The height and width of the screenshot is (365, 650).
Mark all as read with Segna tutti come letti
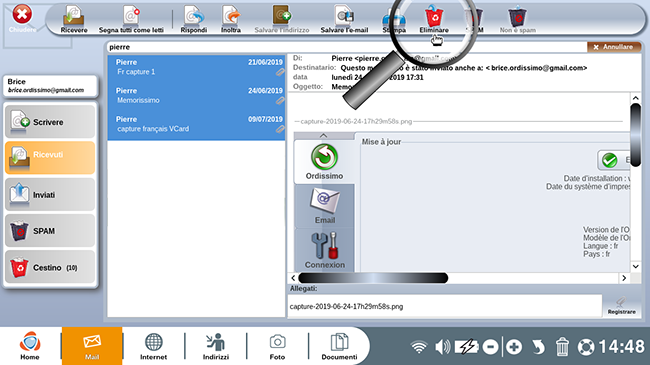point(131,19)
